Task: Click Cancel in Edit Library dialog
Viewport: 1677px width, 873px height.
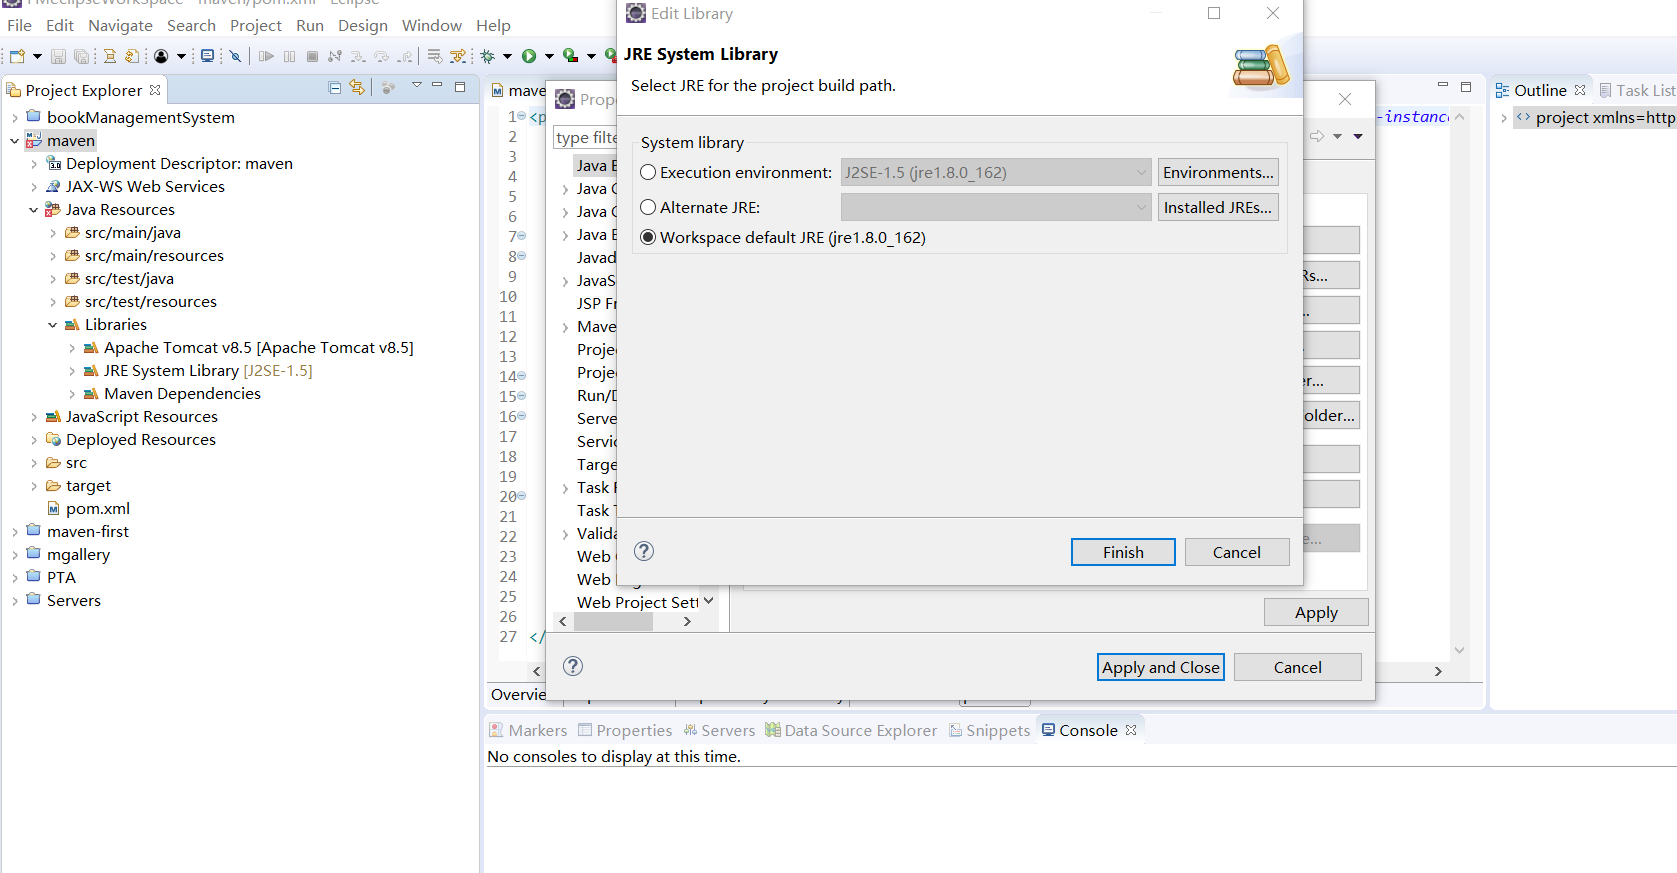Action: pos(1237,552)
